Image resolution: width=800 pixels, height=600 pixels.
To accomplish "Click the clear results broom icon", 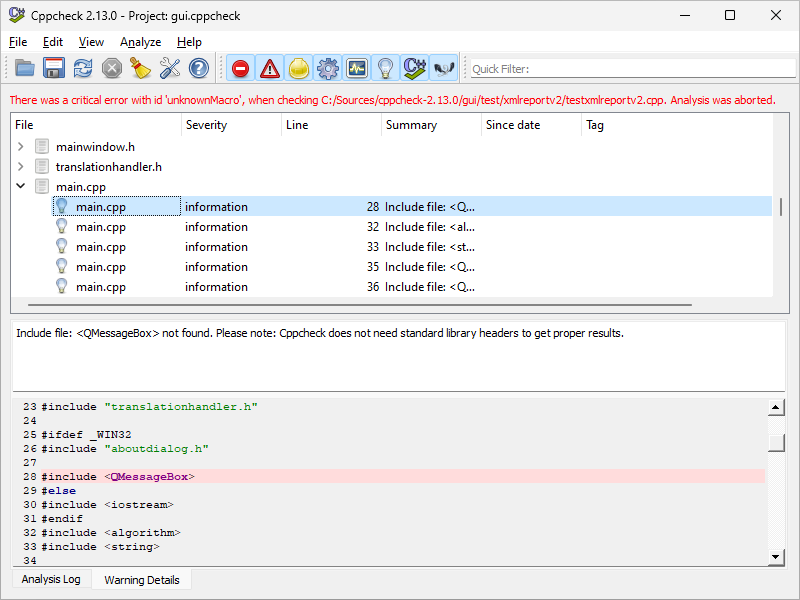I will (141, 68).
